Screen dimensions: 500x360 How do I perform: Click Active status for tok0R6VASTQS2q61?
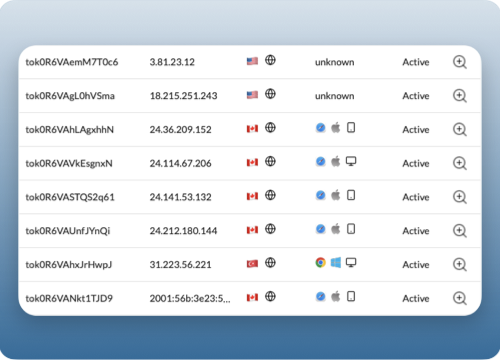tap(416, 197)
